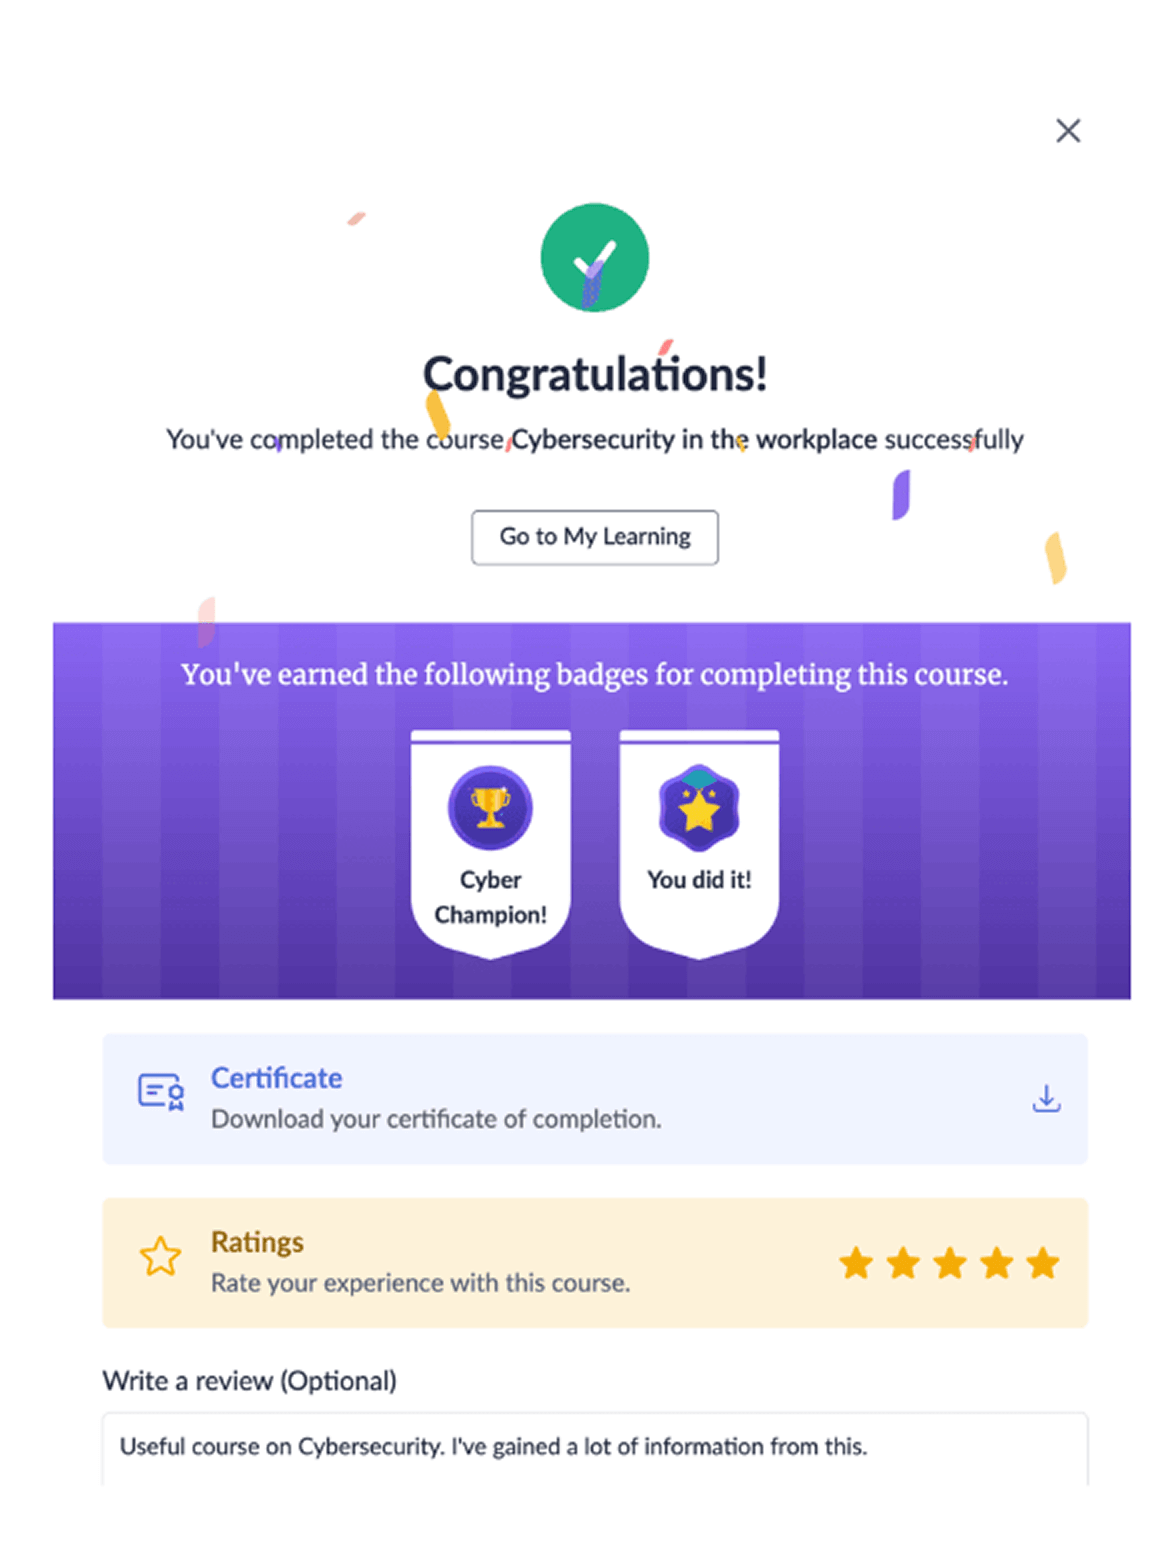Screen dimensions: 1175x1557
Task: Click the certificate icon
Action: [x=160, y=1092]
